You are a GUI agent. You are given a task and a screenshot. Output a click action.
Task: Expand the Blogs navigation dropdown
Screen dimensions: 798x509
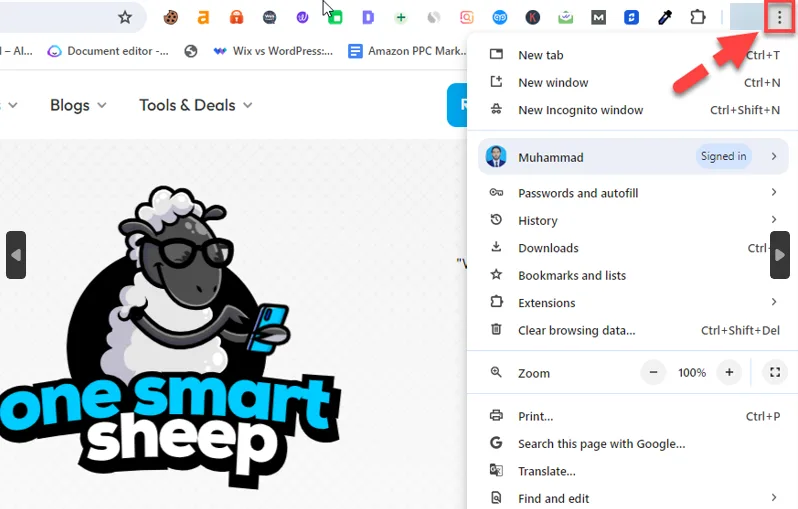78,105
